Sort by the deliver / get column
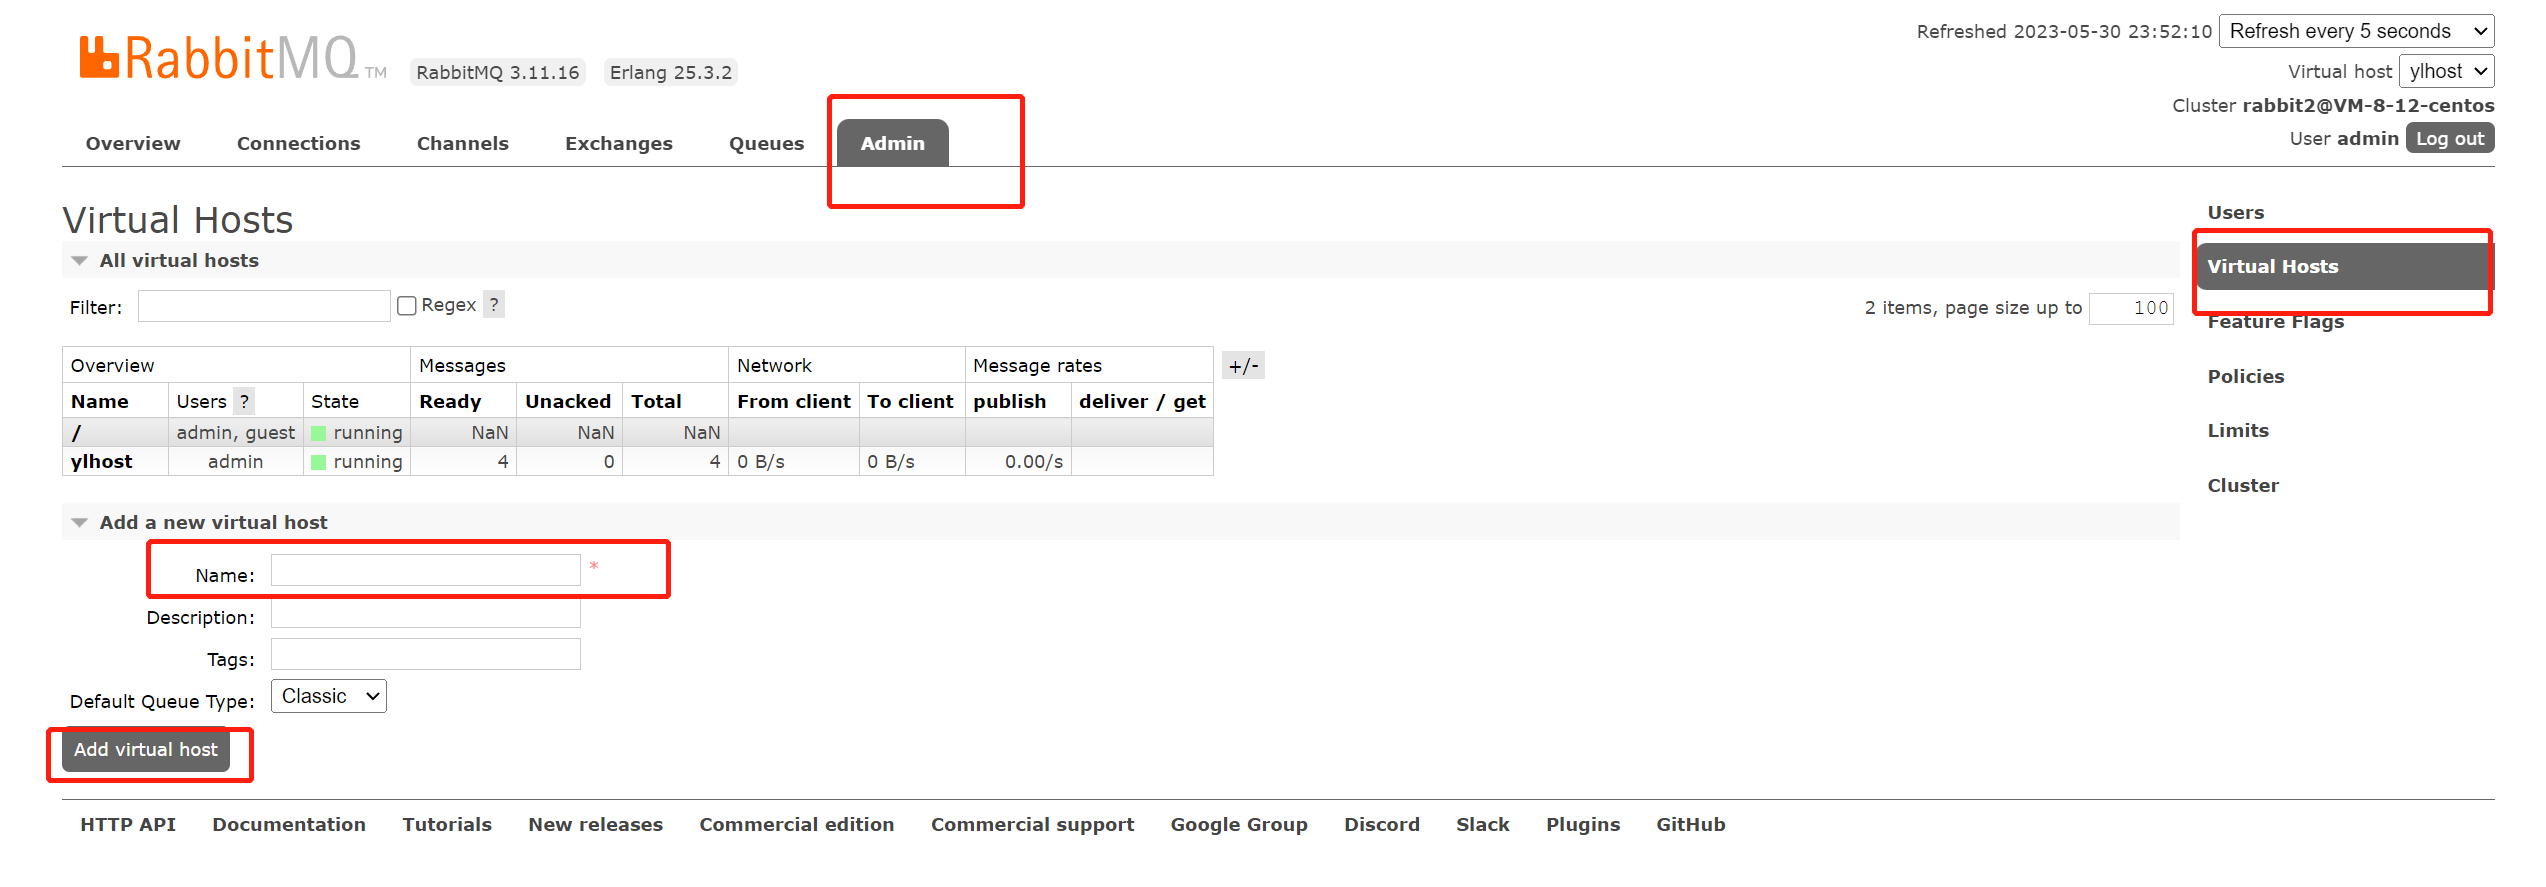The height and width of the screenshot is (887, 2546). (1142, 401)
